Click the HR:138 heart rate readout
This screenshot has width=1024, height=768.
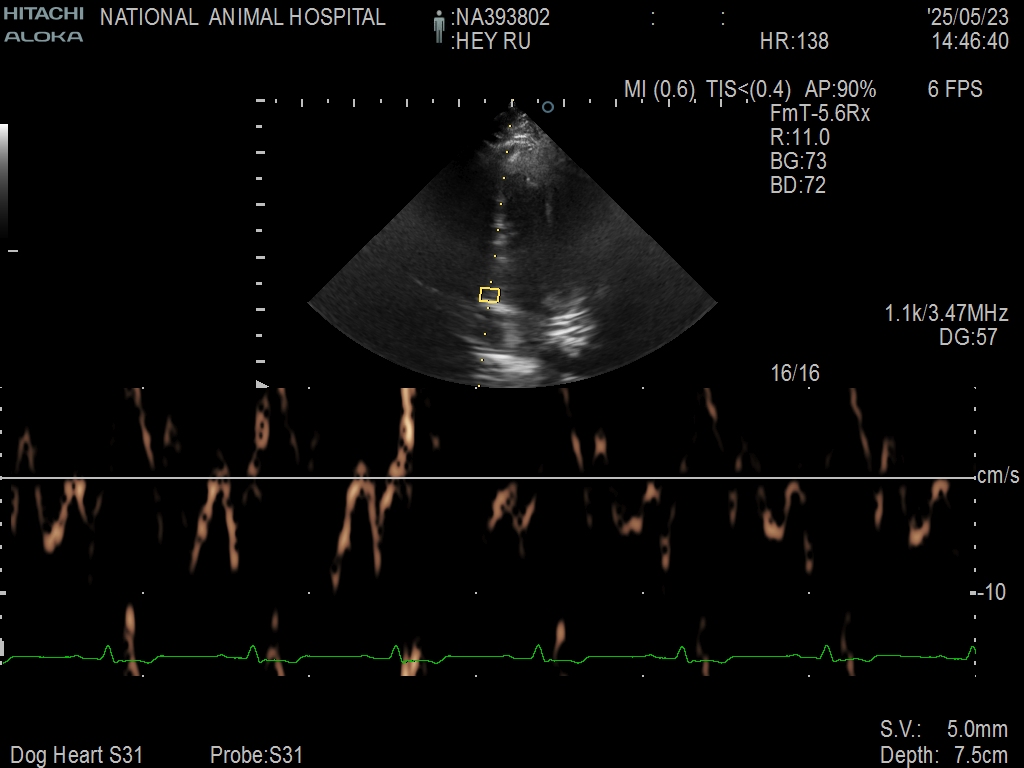[x=794, y=41]
